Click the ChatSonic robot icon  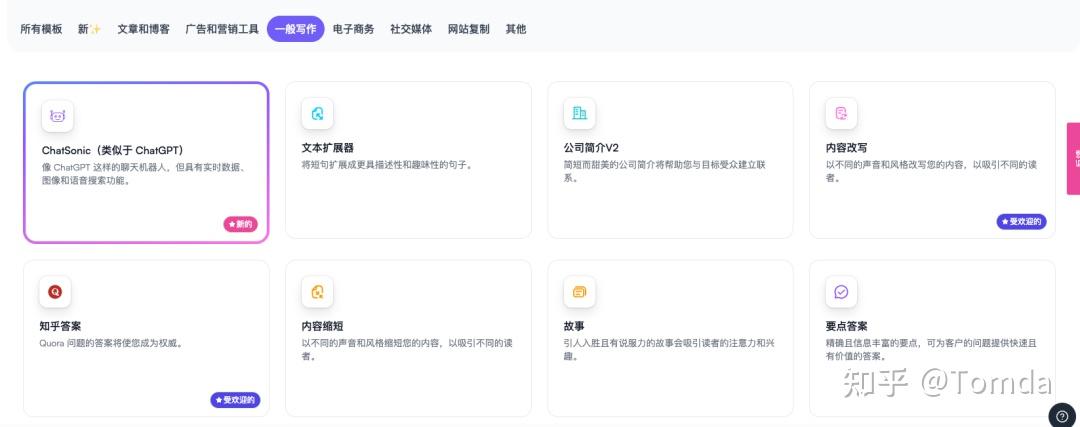[57, 116]
